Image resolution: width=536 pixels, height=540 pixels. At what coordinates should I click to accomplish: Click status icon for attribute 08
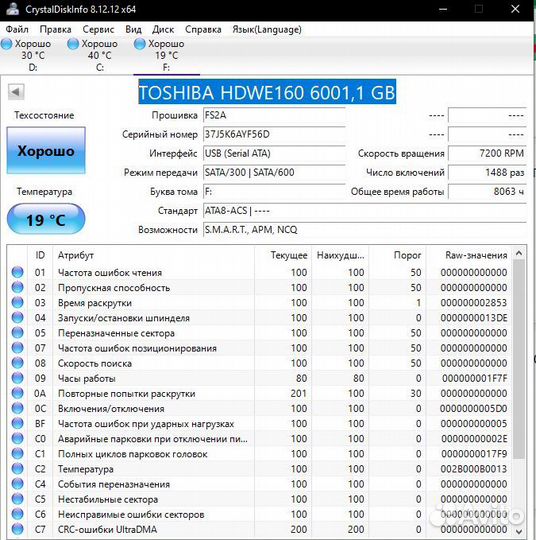tap(18, 363)
